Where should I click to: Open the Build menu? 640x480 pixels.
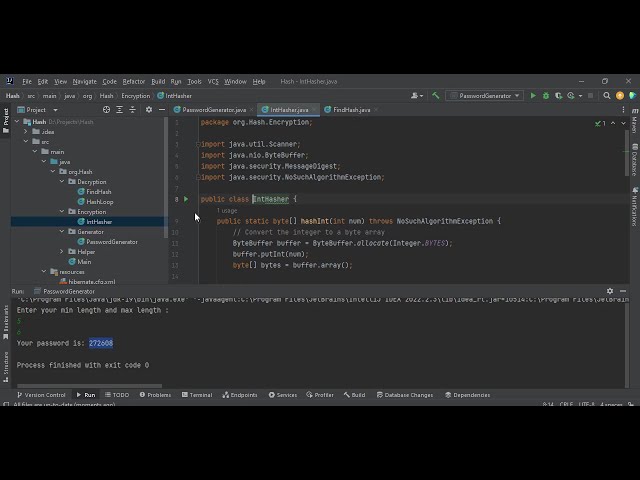pos(158,82)
